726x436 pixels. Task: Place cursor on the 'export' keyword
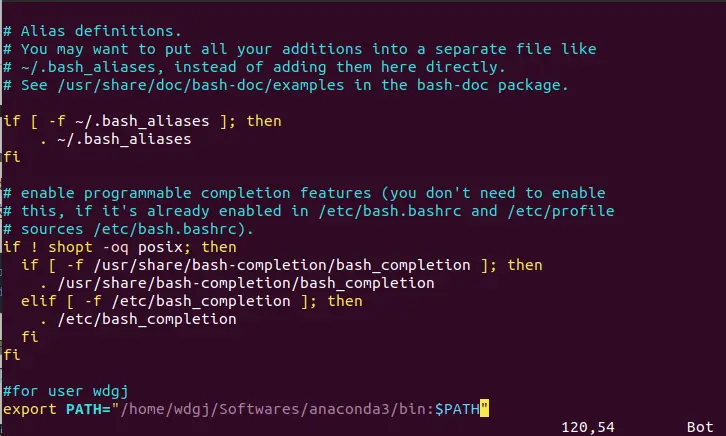click(30, 409)
